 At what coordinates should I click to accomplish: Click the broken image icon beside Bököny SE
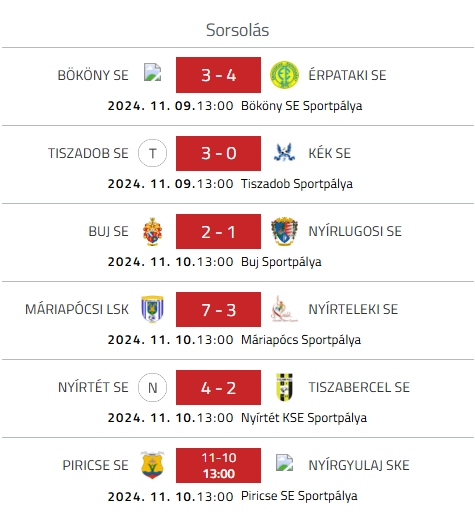[152, 72]
